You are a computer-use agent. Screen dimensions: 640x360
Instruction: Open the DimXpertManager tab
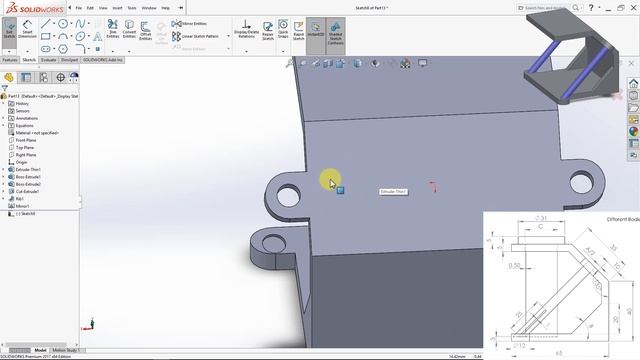coord(60,77)
